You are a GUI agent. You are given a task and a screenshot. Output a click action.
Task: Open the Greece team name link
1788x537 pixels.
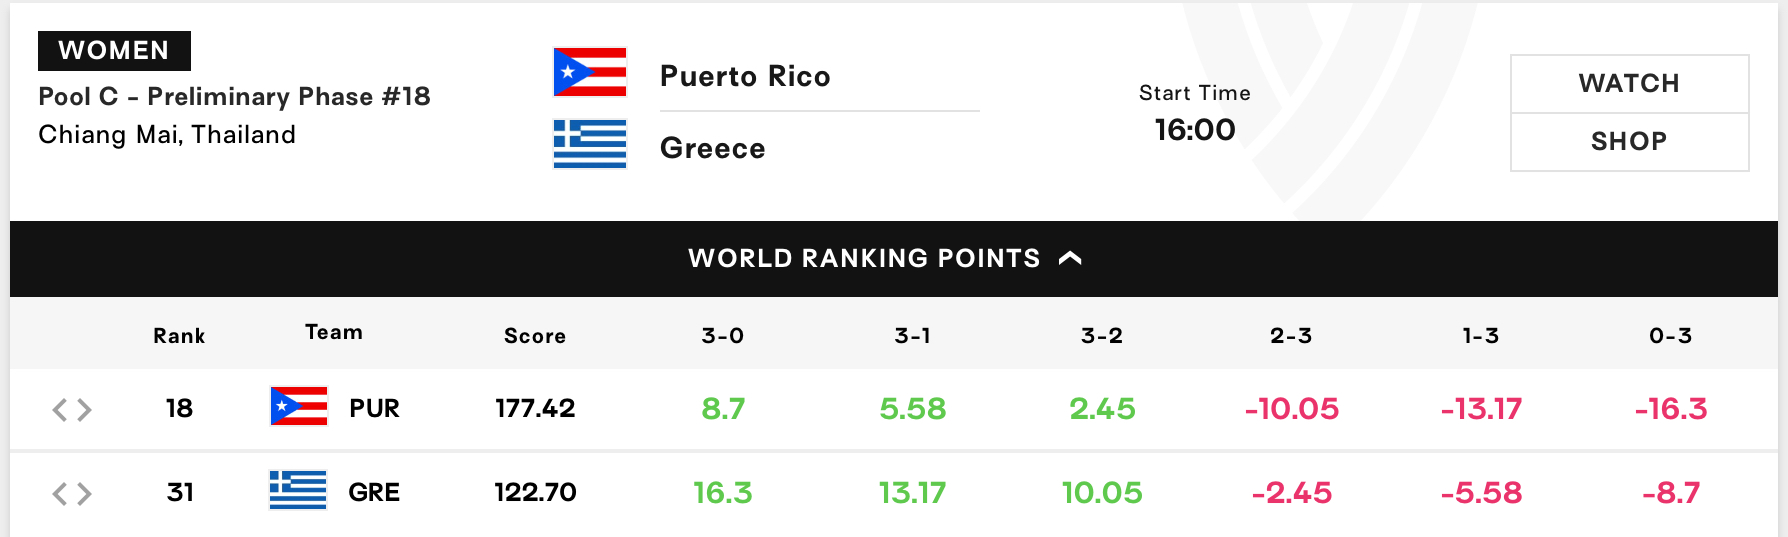(x=713, y=148)
